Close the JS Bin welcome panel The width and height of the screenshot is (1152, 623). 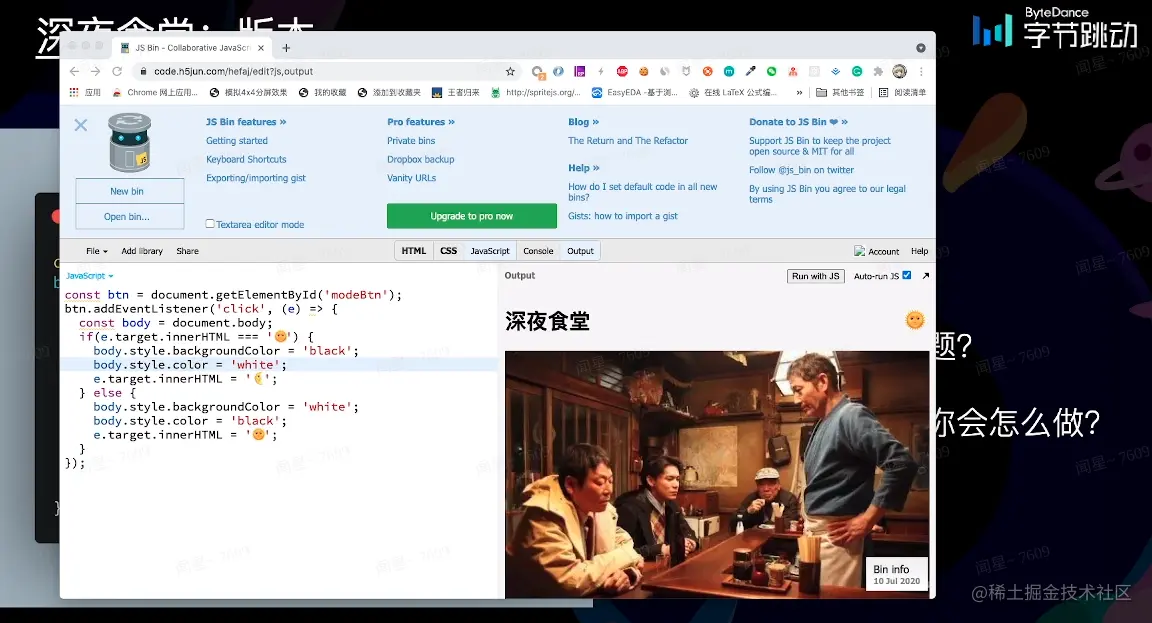click(81, 125)
